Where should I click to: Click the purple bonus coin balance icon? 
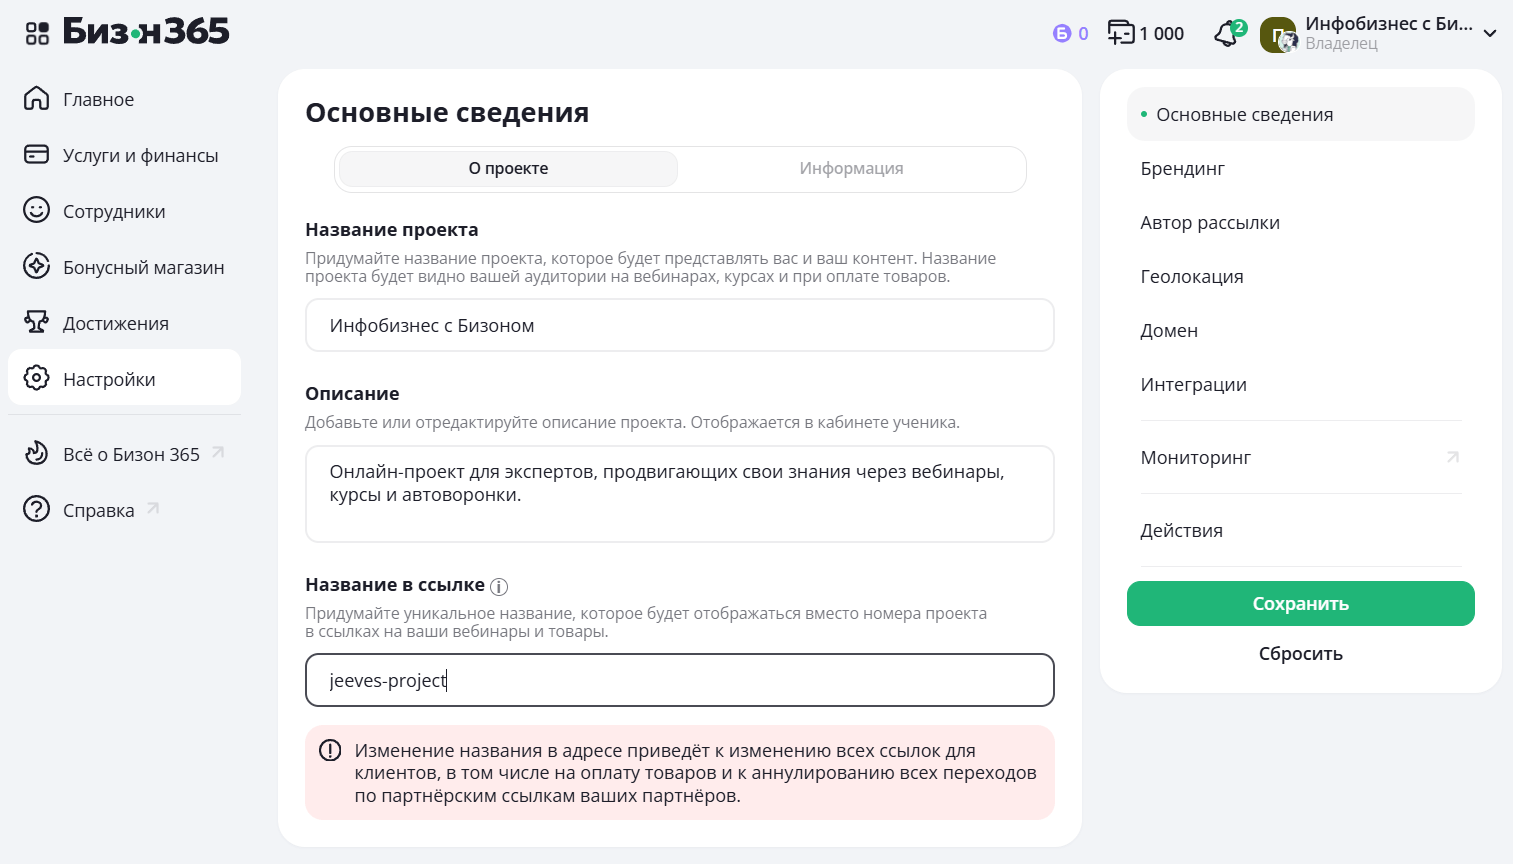click(x=1062, y=34)
